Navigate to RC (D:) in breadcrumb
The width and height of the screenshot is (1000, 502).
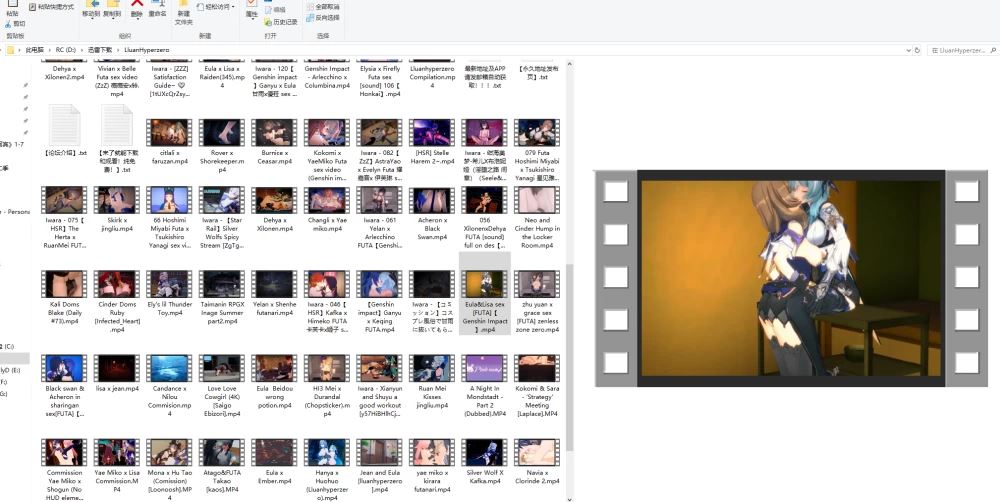[x=66, y=50]
